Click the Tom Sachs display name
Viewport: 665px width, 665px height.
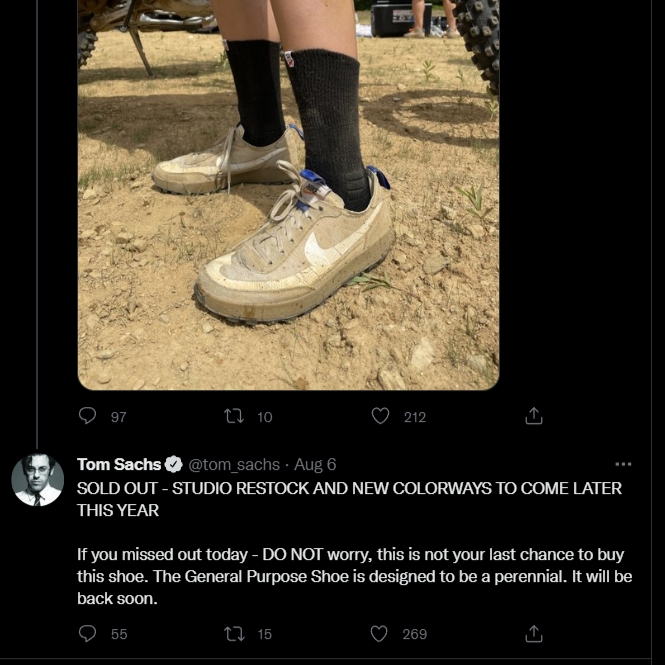click(119, 464)
